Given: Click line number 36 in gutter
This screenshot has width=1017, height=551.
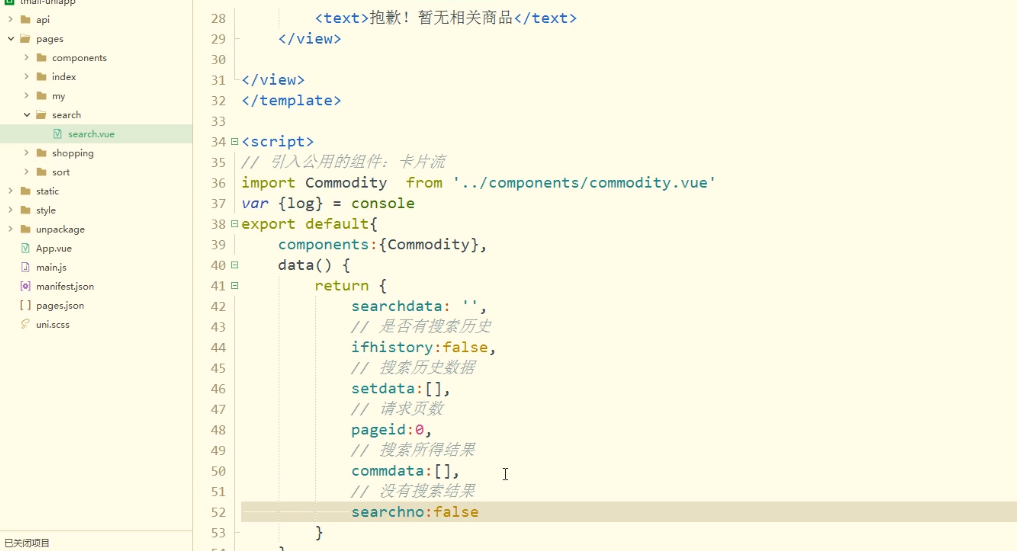Looking at the screenshot, I should (x=218, y=183).
